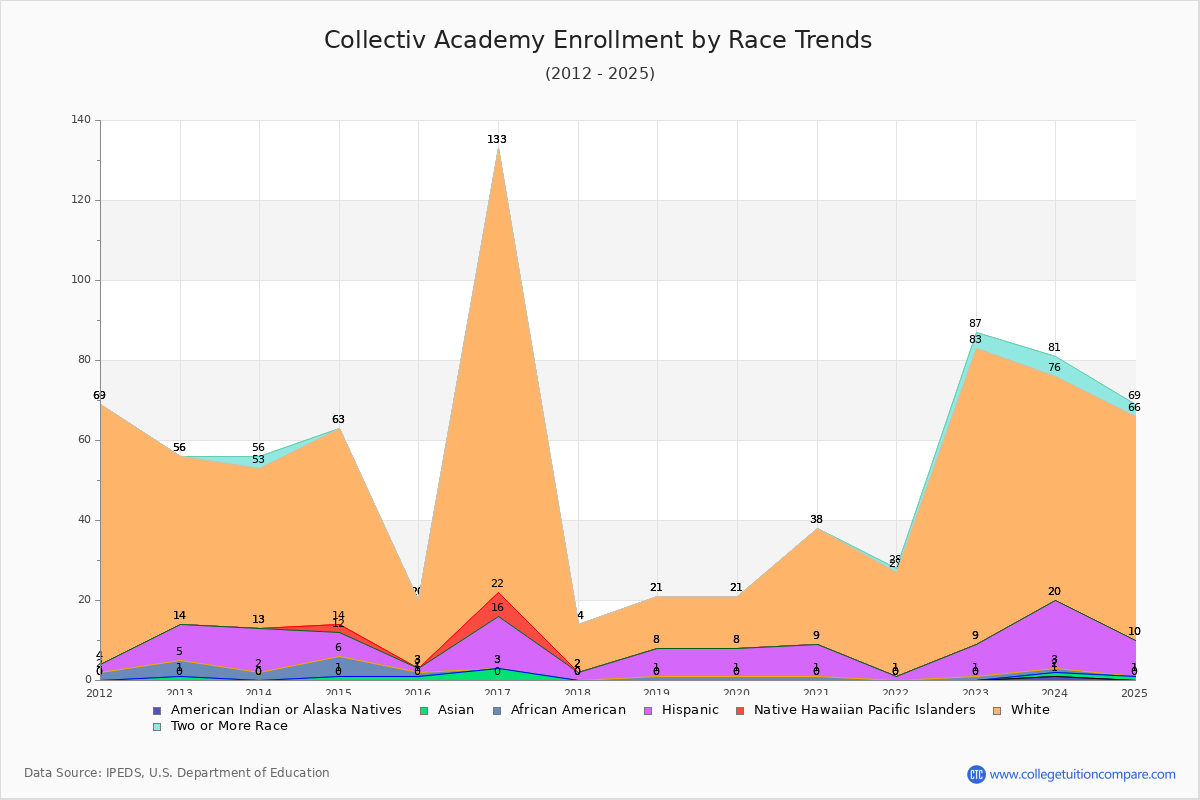1200x800 pixels.
Task: Toggle the American Indian or Alaska Natives legend entry
Action: (276, 710)
